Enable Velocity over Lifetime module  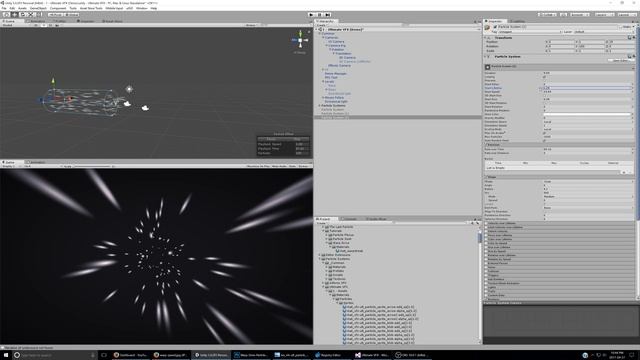486,223
